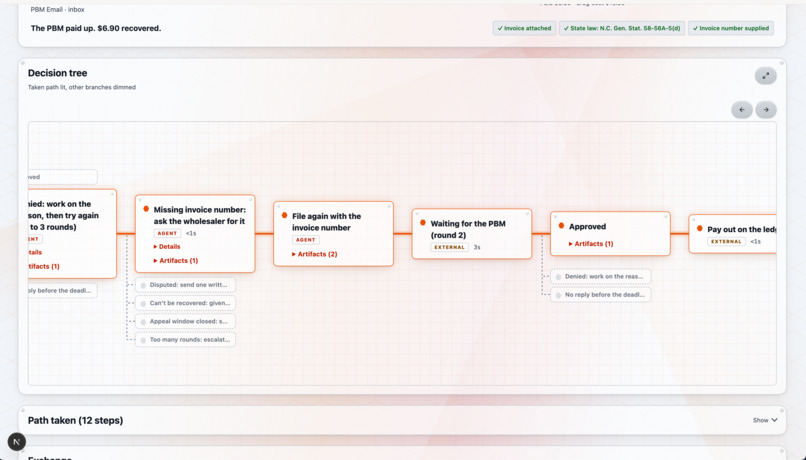The width and height of the screenshot is (806, 460).
Task: Go to the previous decision tree step
Action: pos(742,109)
